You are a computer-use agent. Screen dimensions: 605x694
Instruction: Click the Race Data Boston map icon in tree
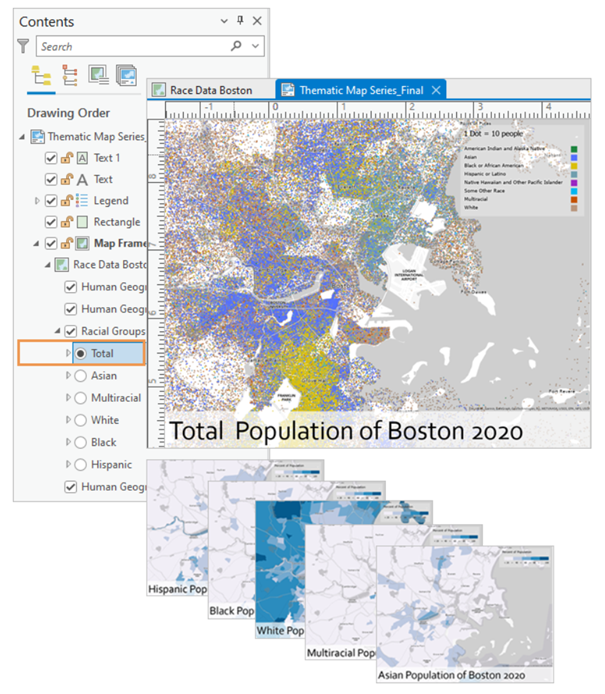(x=62, y=265)
